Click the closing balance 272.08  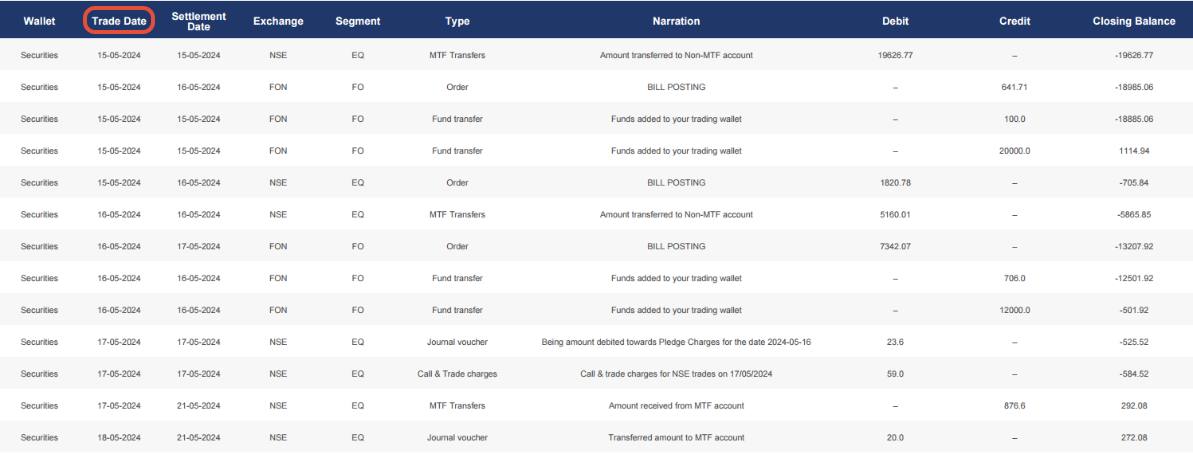[1135, 438]
